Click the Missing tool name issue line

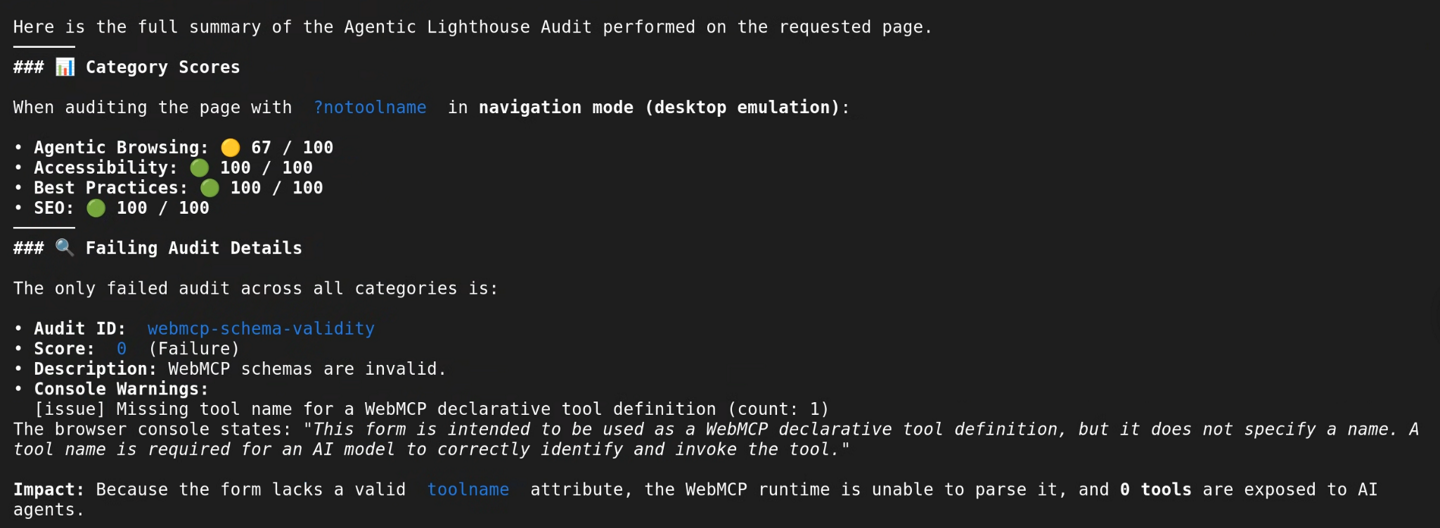click(x=432, y=409)
